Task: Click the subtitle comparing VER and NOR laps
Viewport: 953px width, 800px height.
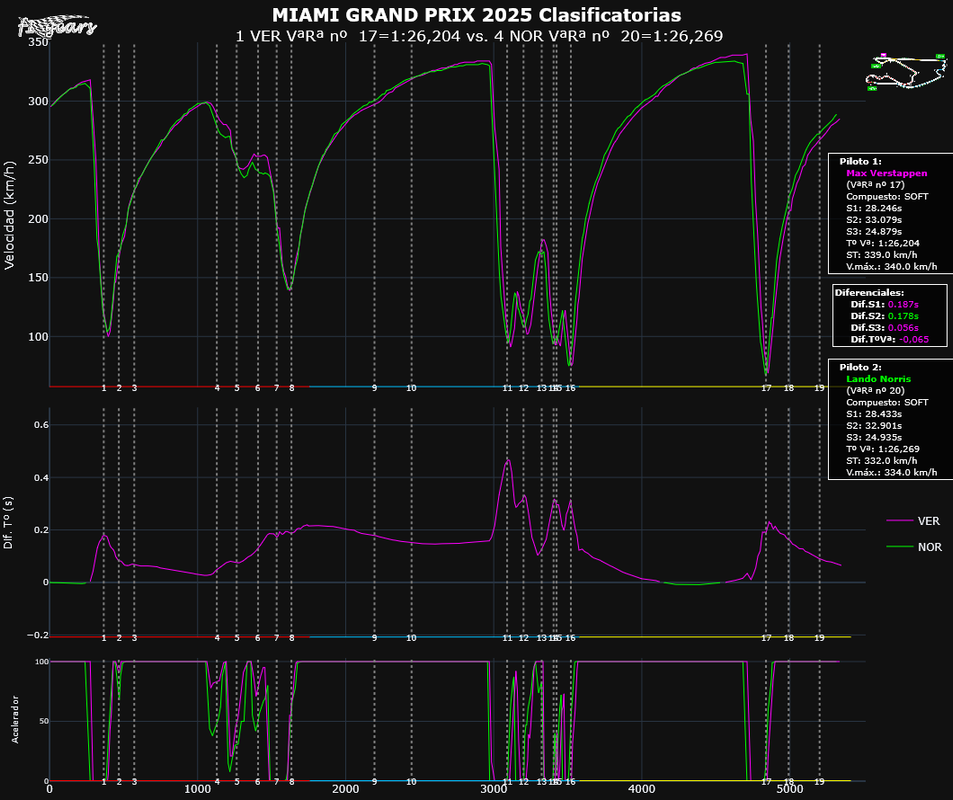Action: point(479,36)
